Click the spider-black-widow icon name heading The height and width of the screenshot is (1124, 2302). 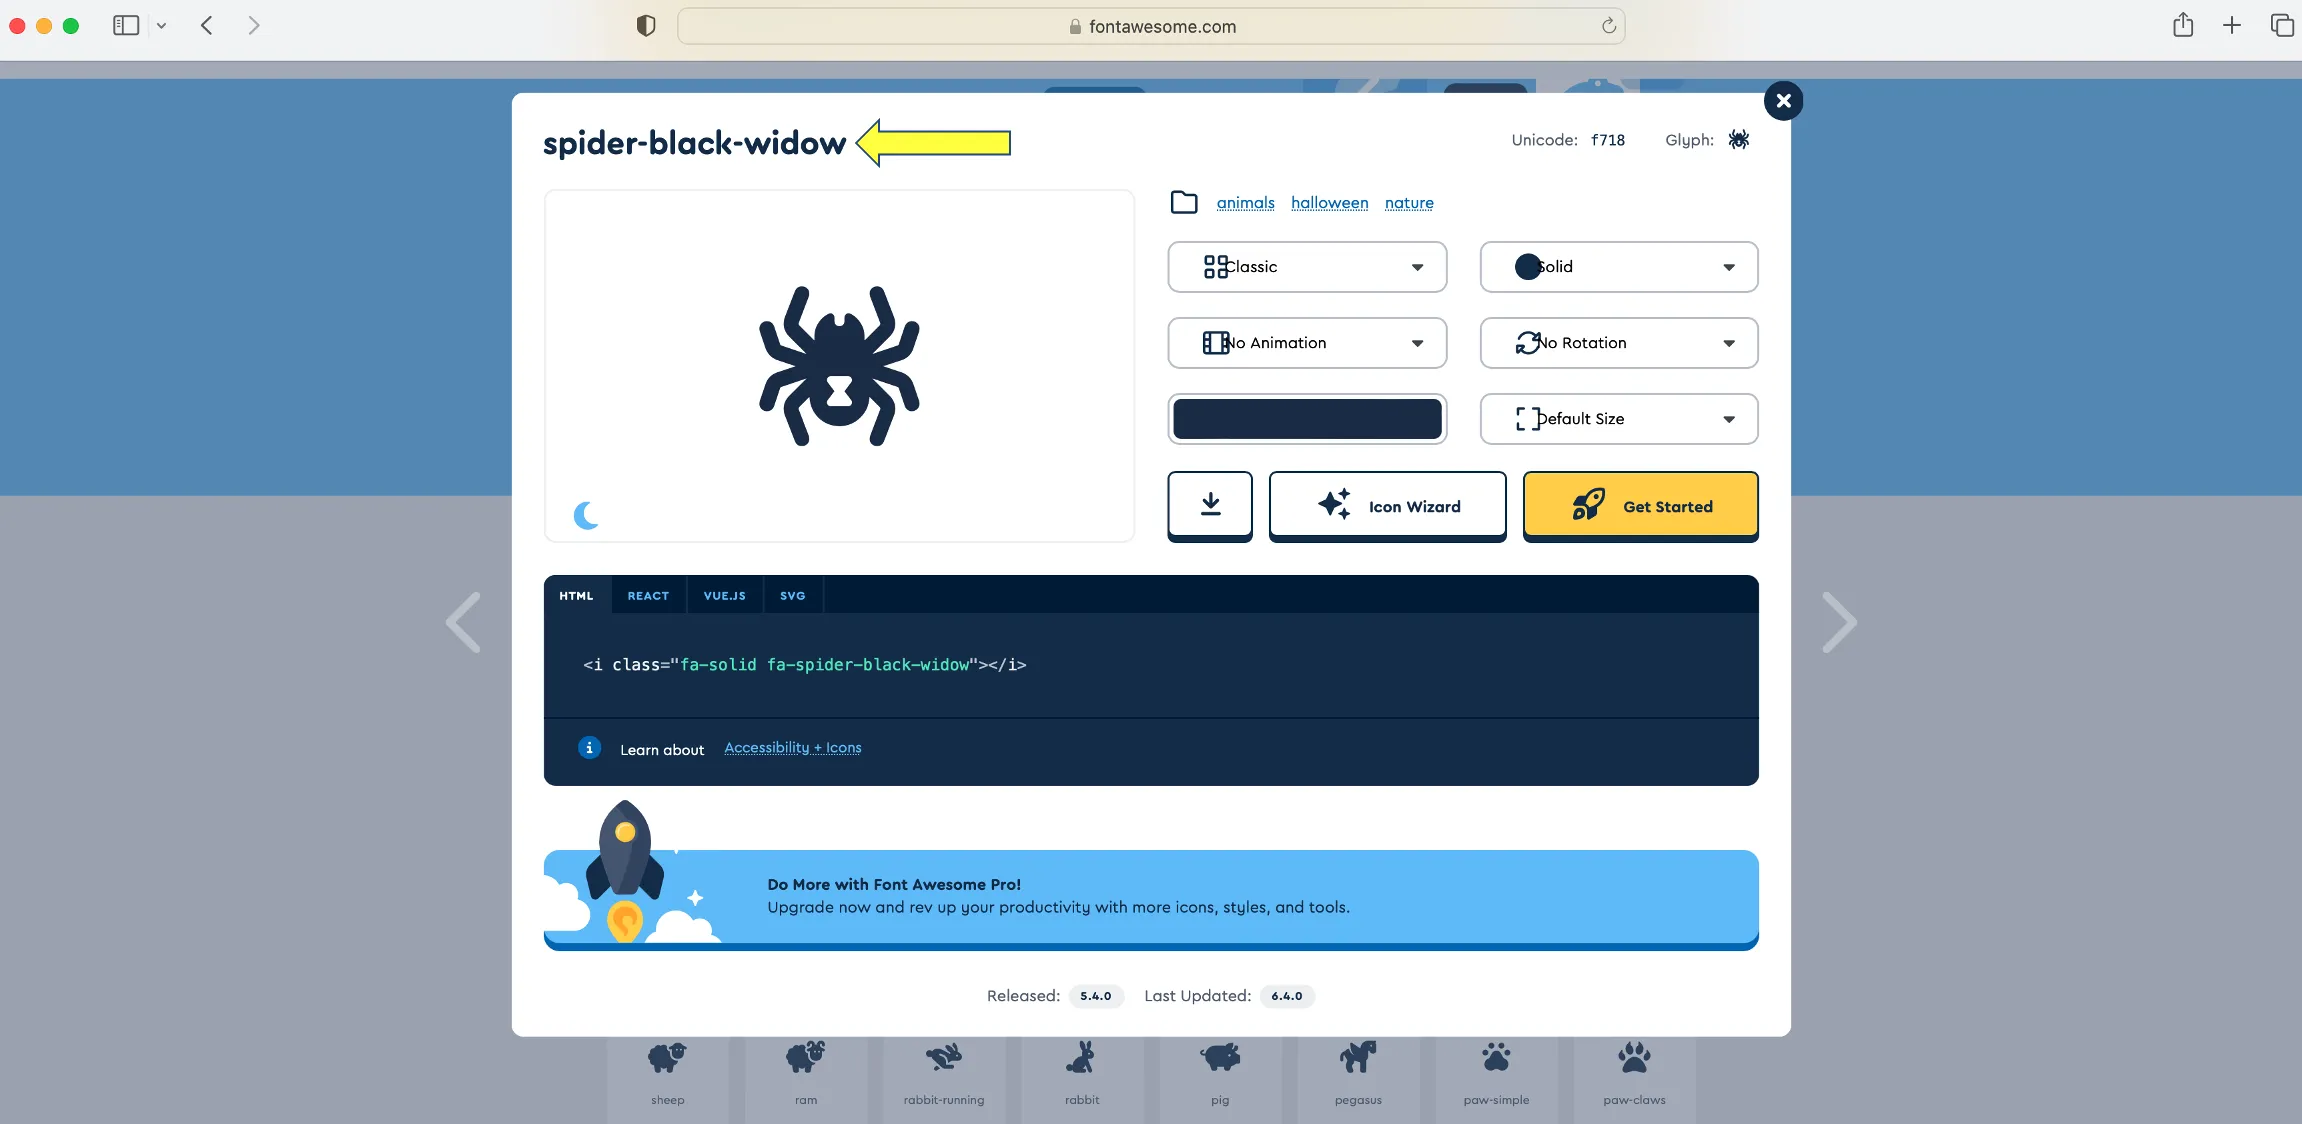click(694, 143)
